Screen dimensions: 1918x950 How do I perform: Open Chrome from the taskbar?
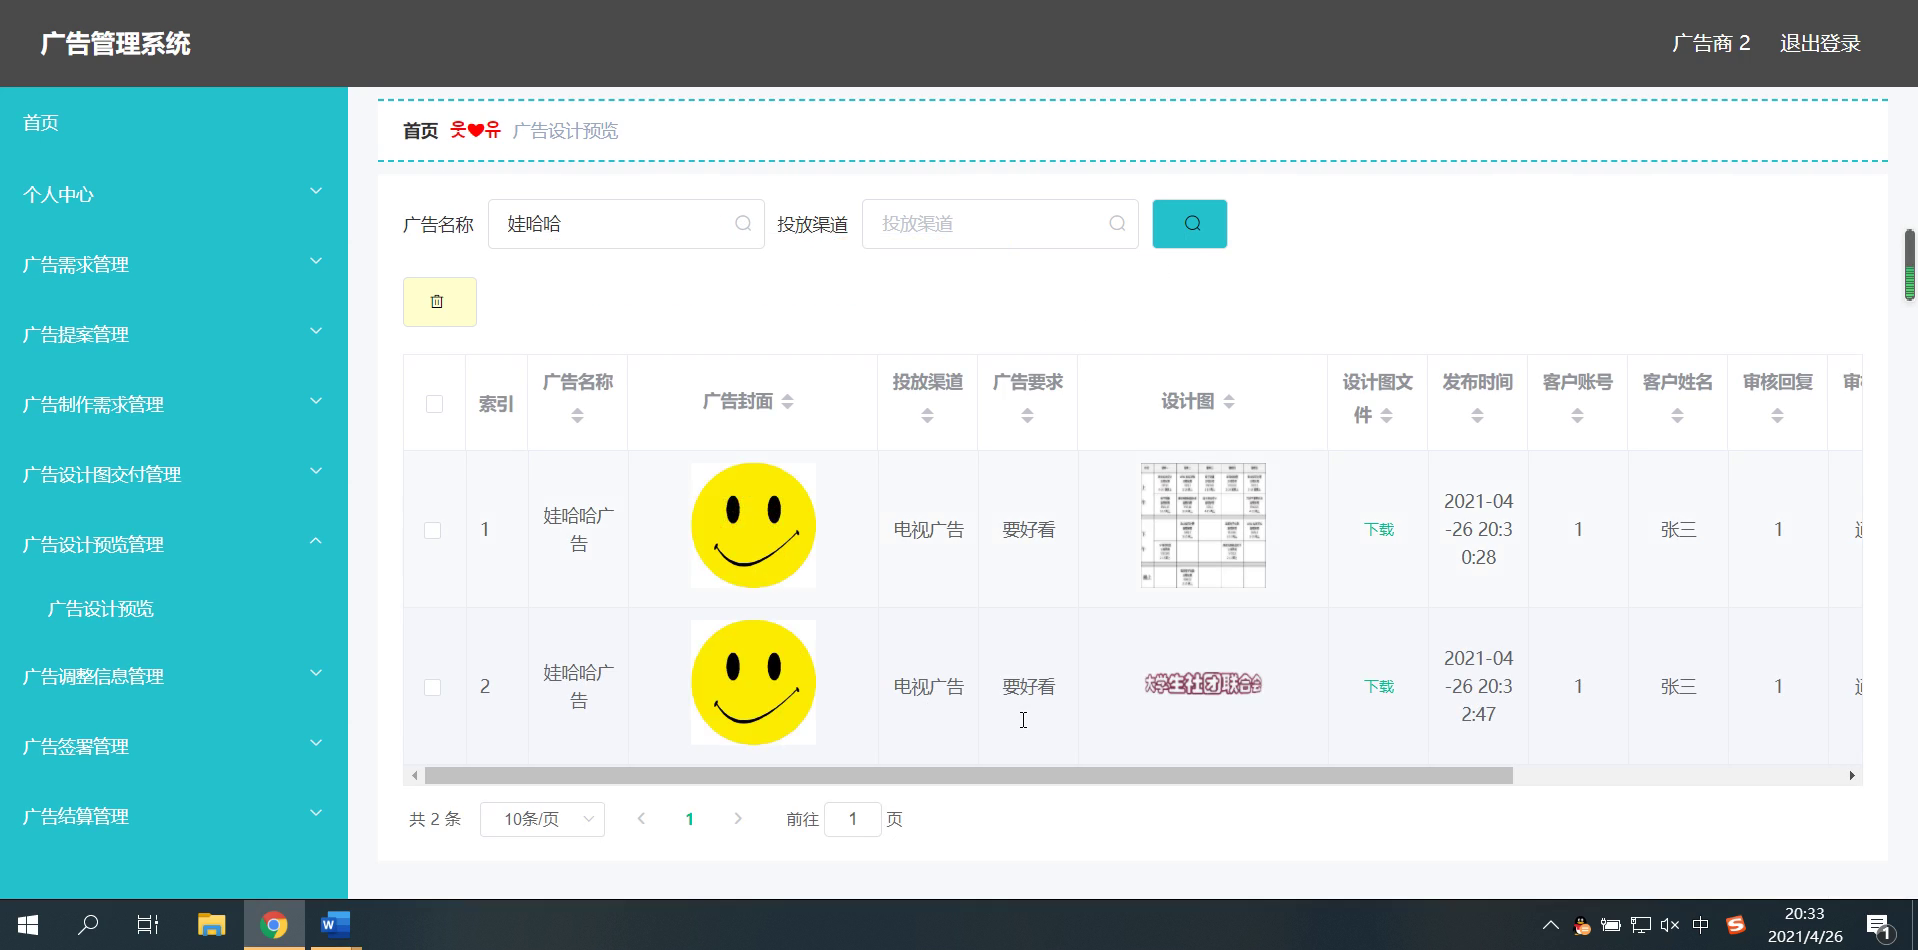pos(273,924)
